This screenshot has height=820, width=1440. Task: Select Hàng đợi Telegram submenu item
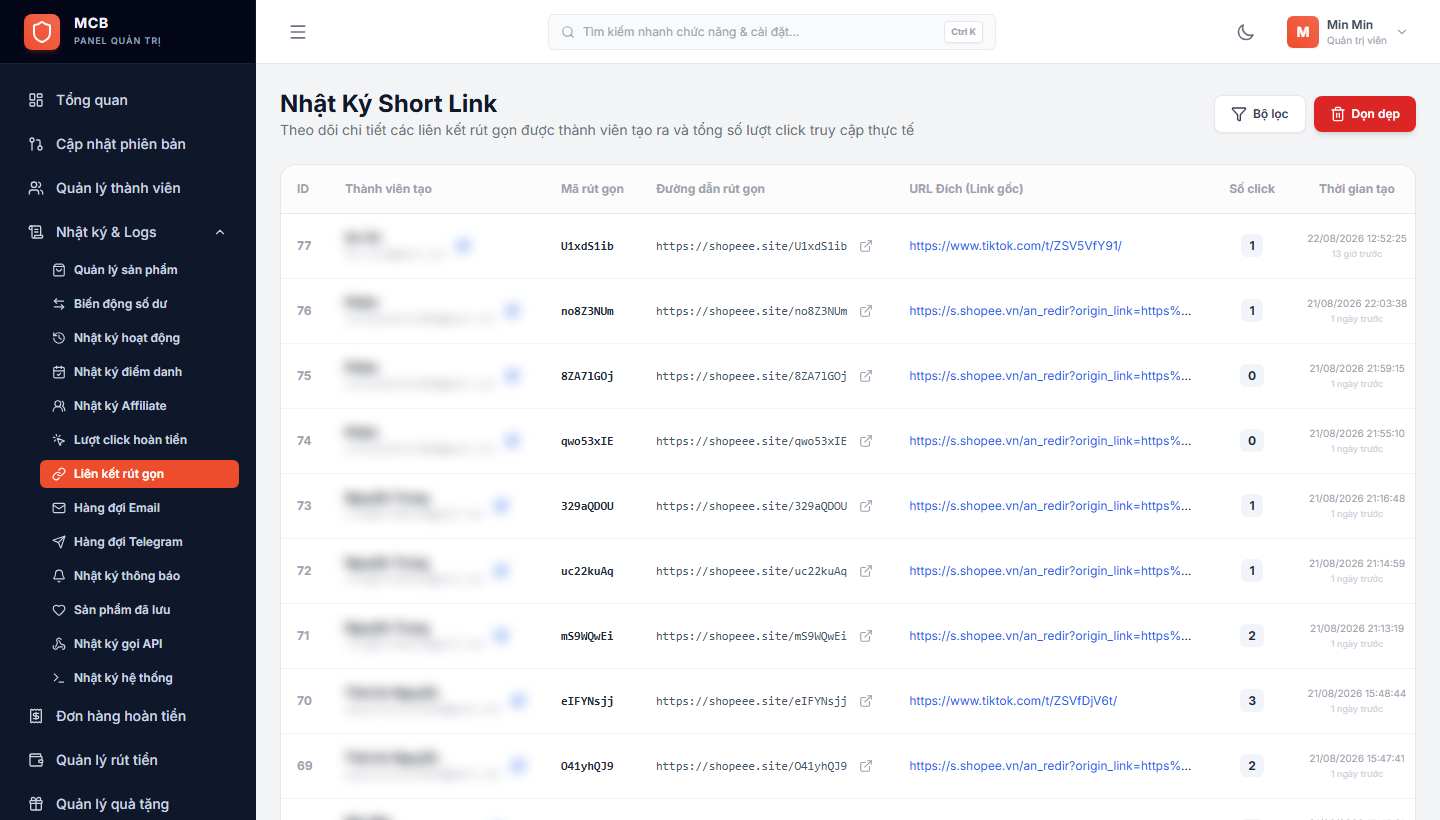tap(139, 542)
